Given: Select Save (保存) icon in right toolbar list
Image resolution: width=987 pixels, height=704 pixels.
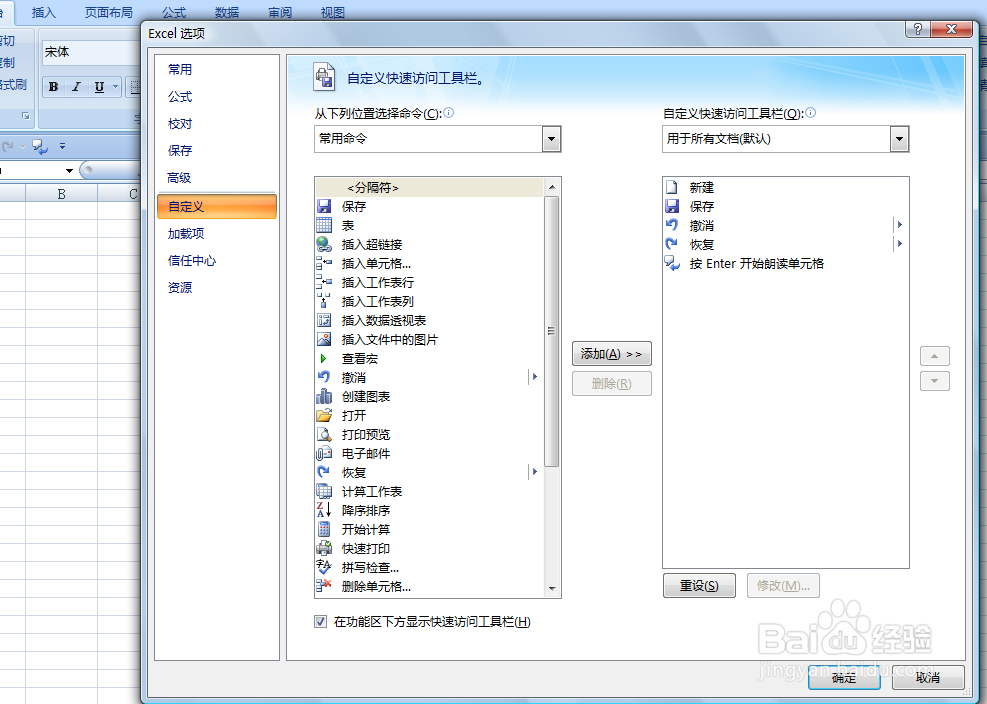Looking at the screenshot, I should pyautogui.click(x=672, y=206).
